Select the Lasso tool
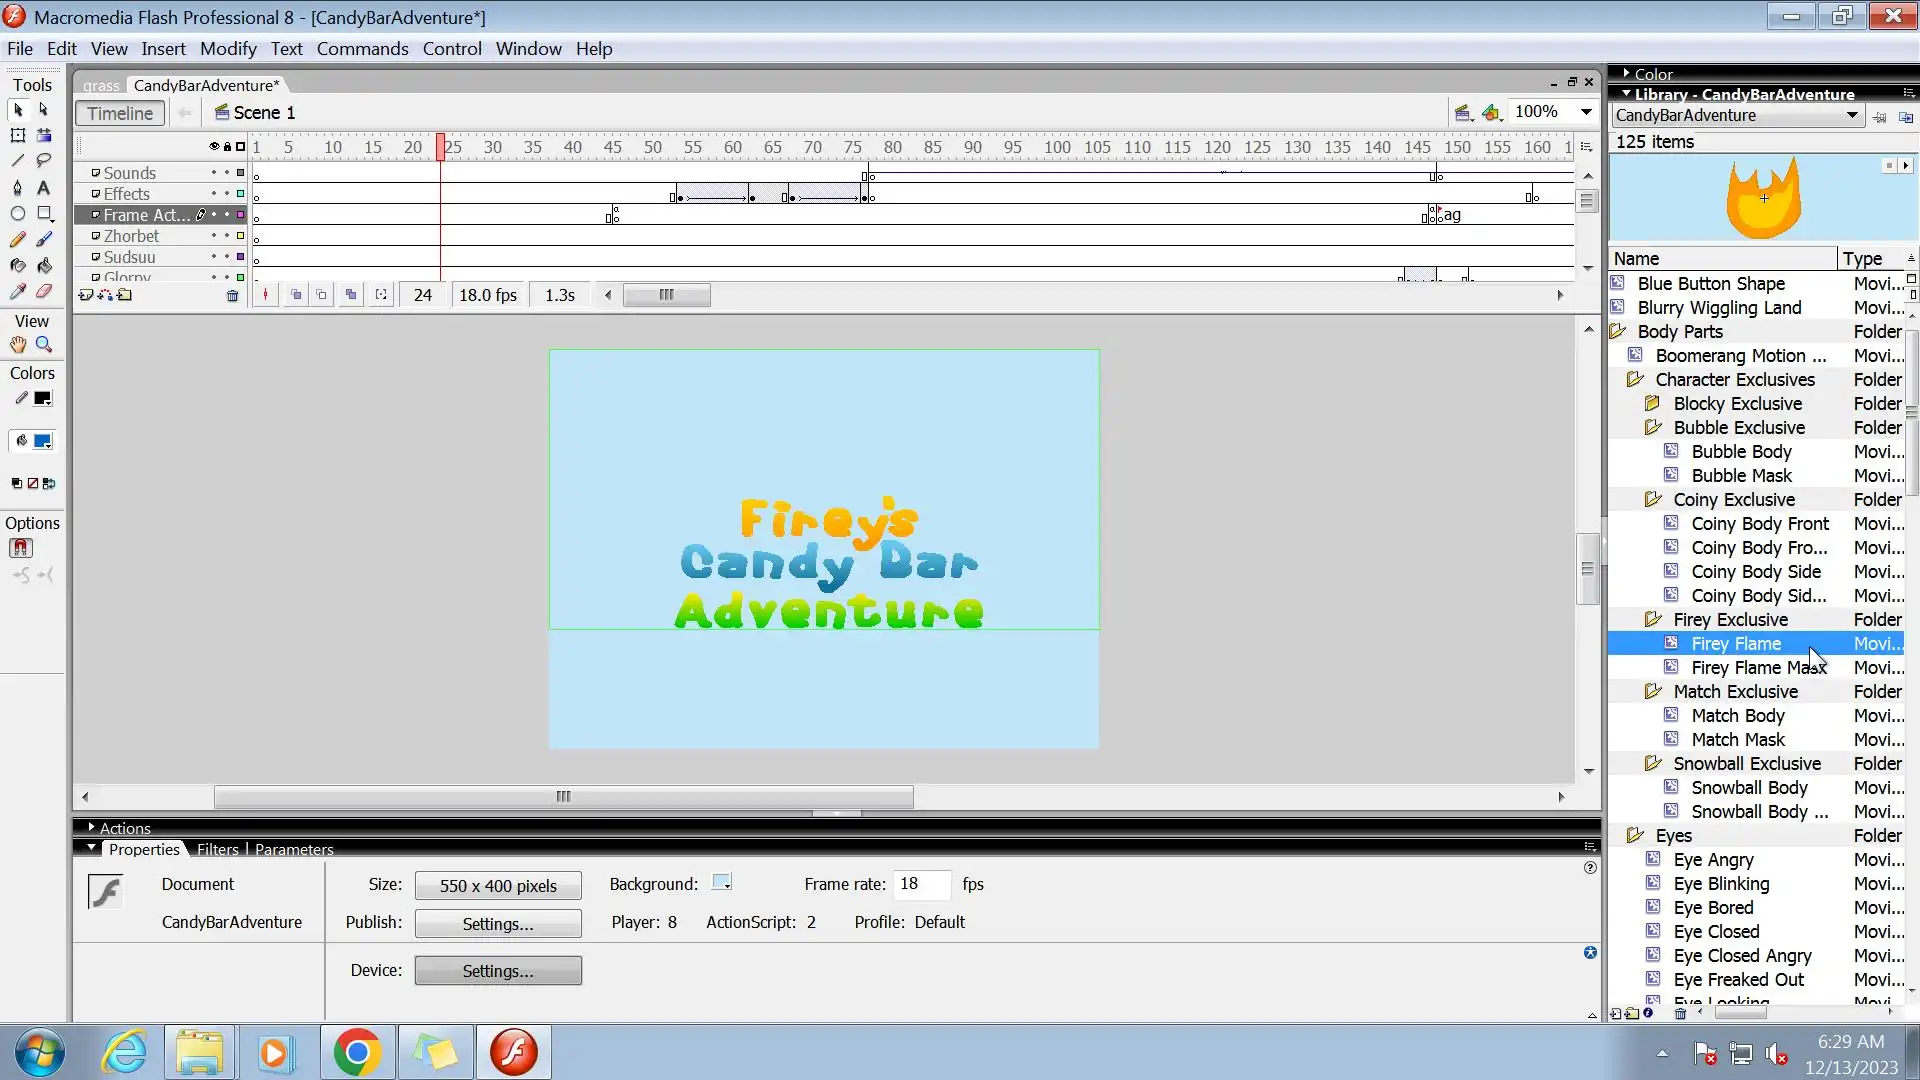Viewport: 1920px width, 1080px height. tap(44, 160)
